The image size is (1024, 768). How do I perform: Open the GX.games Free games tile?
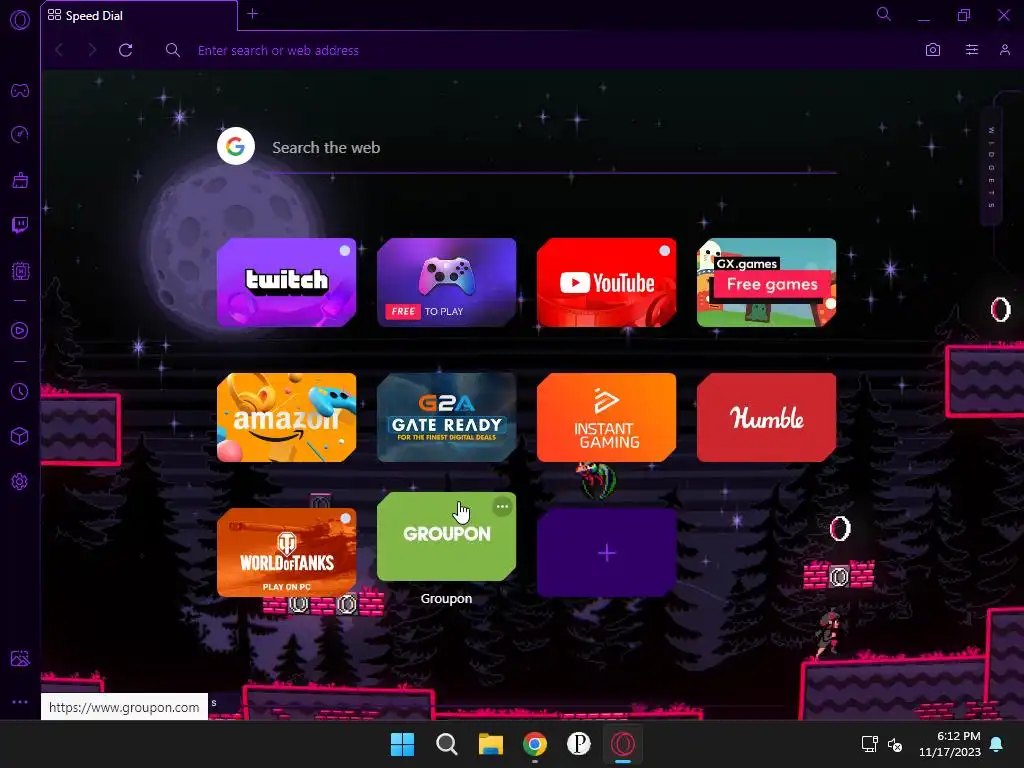click(x=767, y=282)
